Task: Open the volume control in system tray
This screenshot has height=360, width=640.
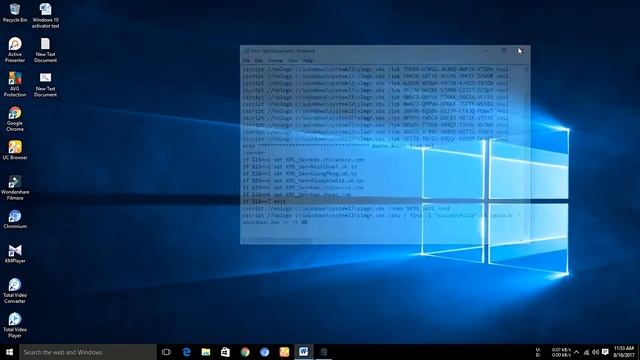Action: point(596,352)
